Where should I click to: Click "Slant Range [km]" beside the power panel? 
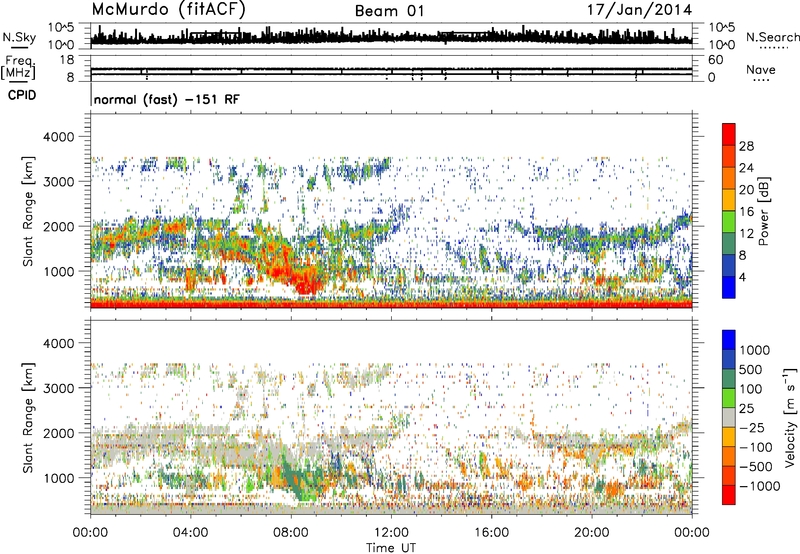28,211
